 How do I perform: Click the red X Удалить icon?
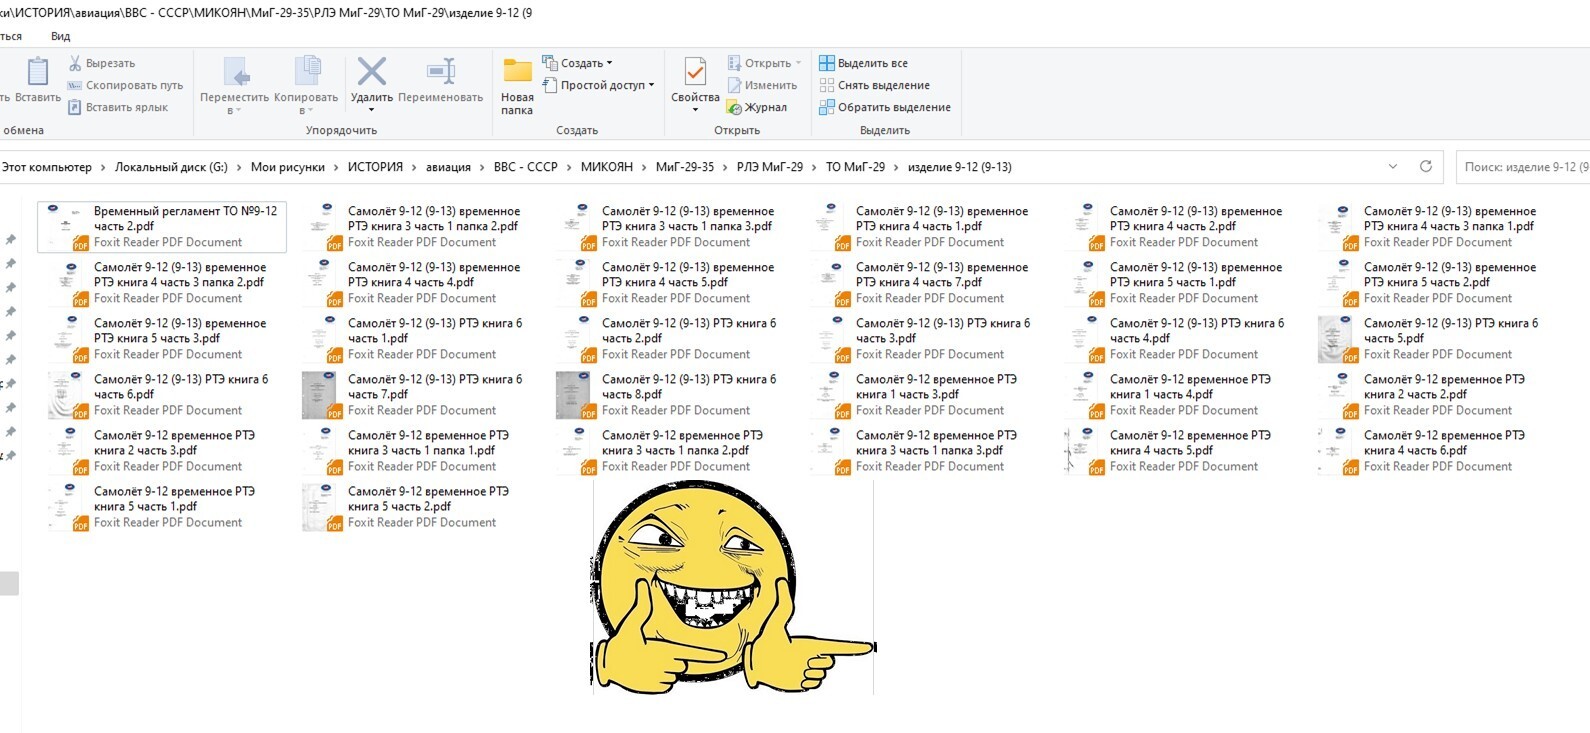click(372, 71)
